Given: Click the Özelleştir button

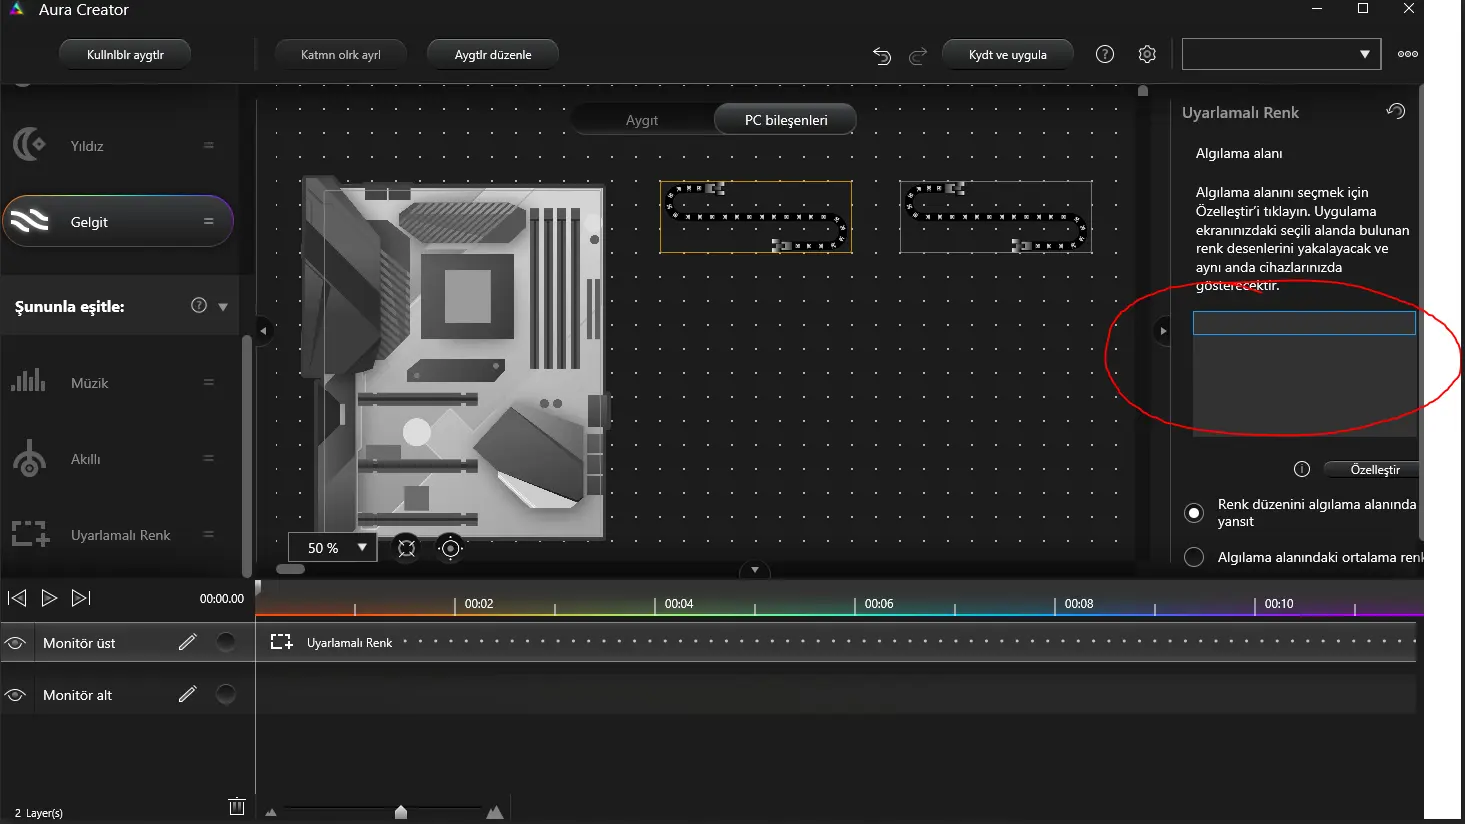Looking at the screenshot, I should 1374,469.
